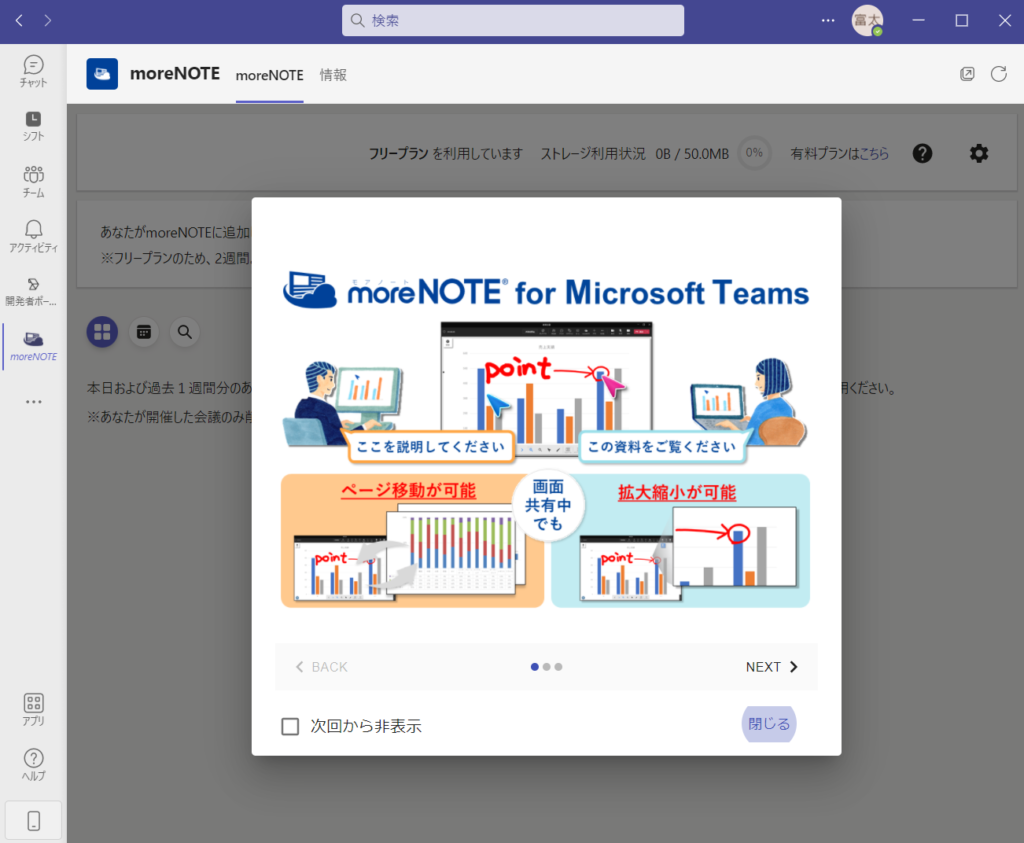
Task: Reload the moreNOTE tab
Action: 999,74
